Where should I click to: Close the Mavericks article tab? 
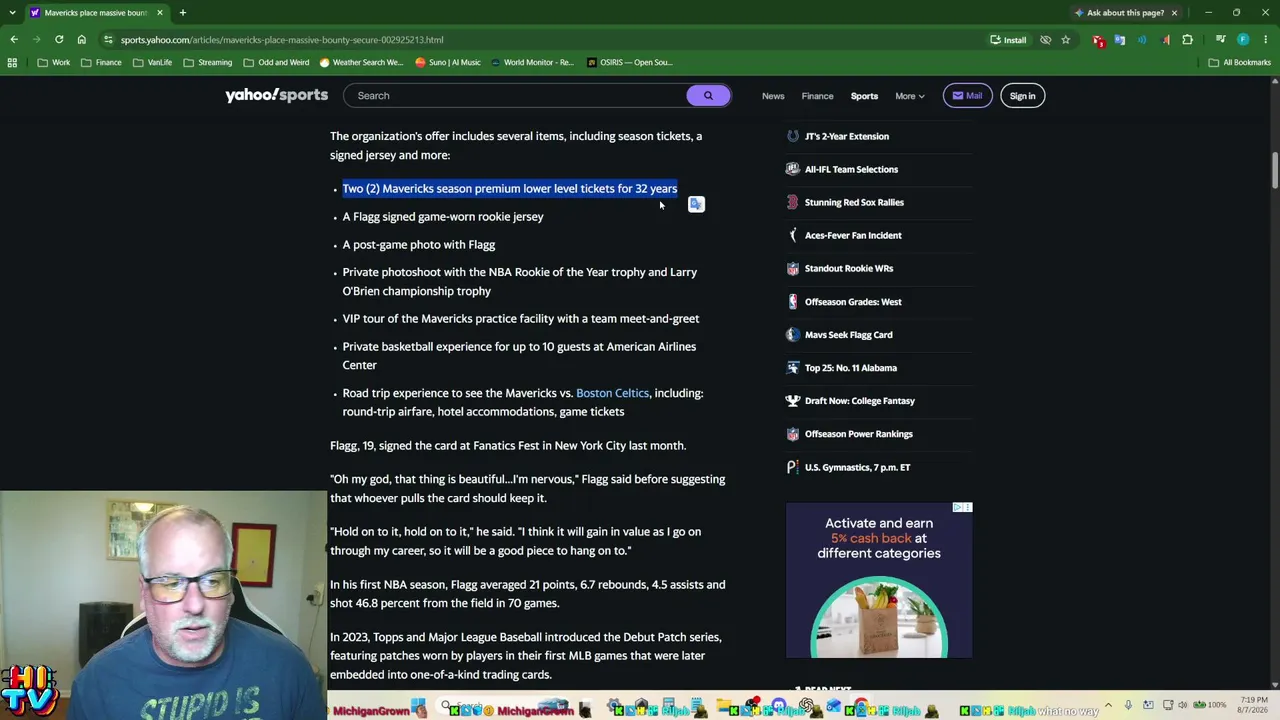[x=159, y=13]
